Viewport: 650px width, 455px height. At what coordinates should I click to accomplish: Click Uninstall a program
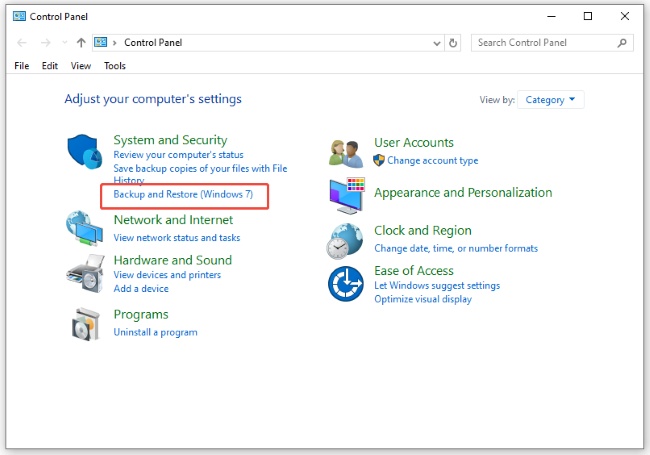pos(155,332)
